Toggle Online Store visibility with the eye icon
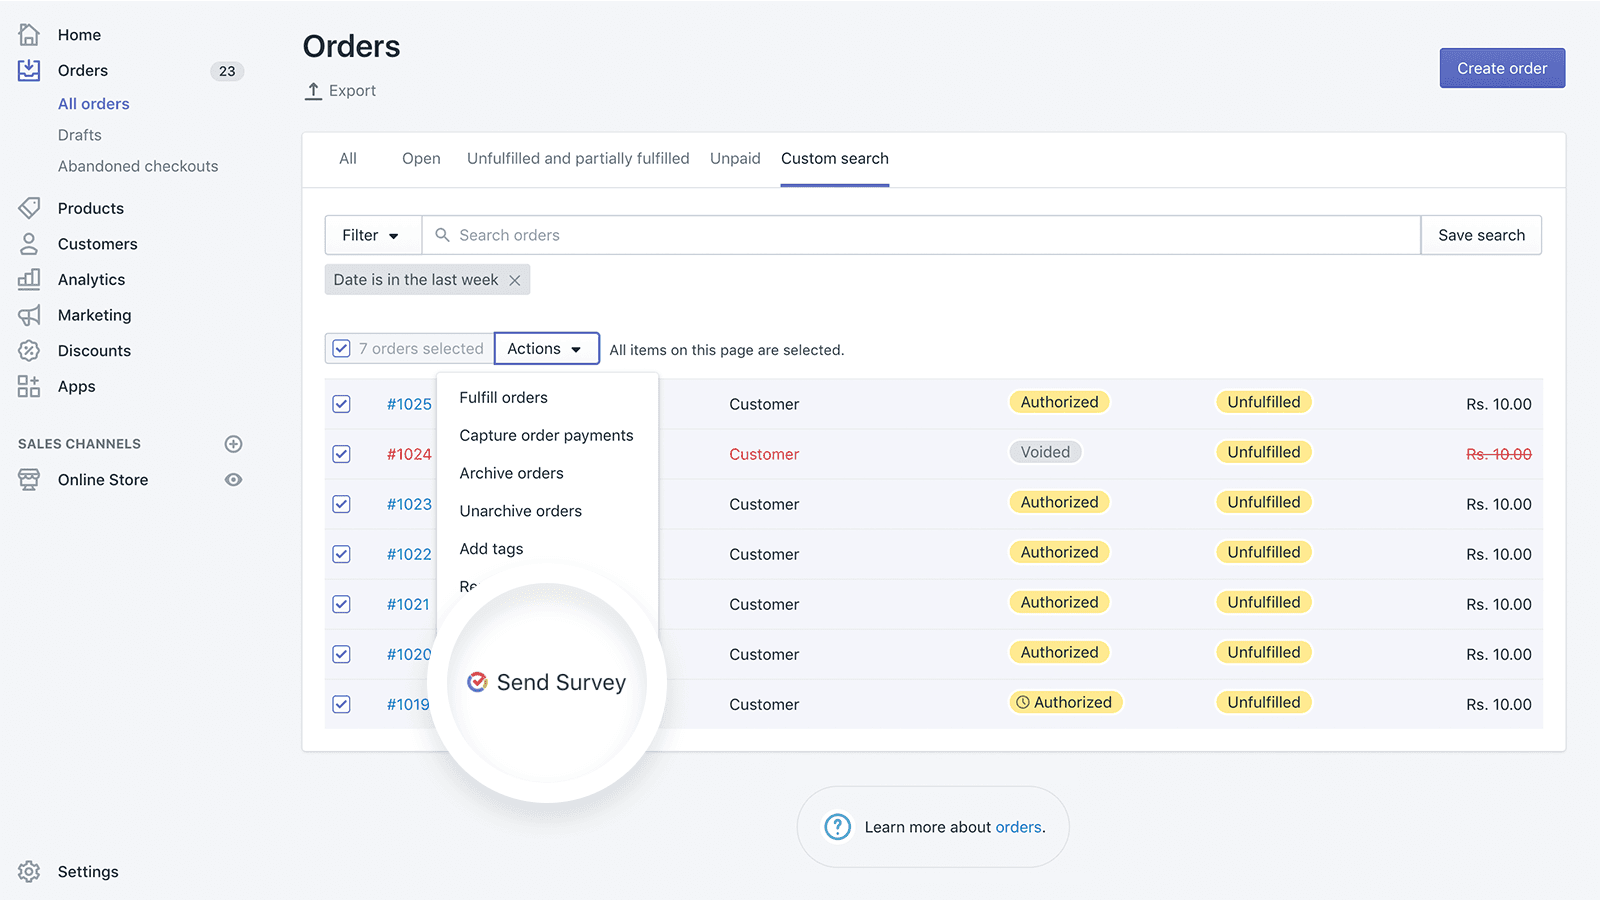Image resolution: width=1600 pixels, height=900 pixels. [x=233, y=479]
